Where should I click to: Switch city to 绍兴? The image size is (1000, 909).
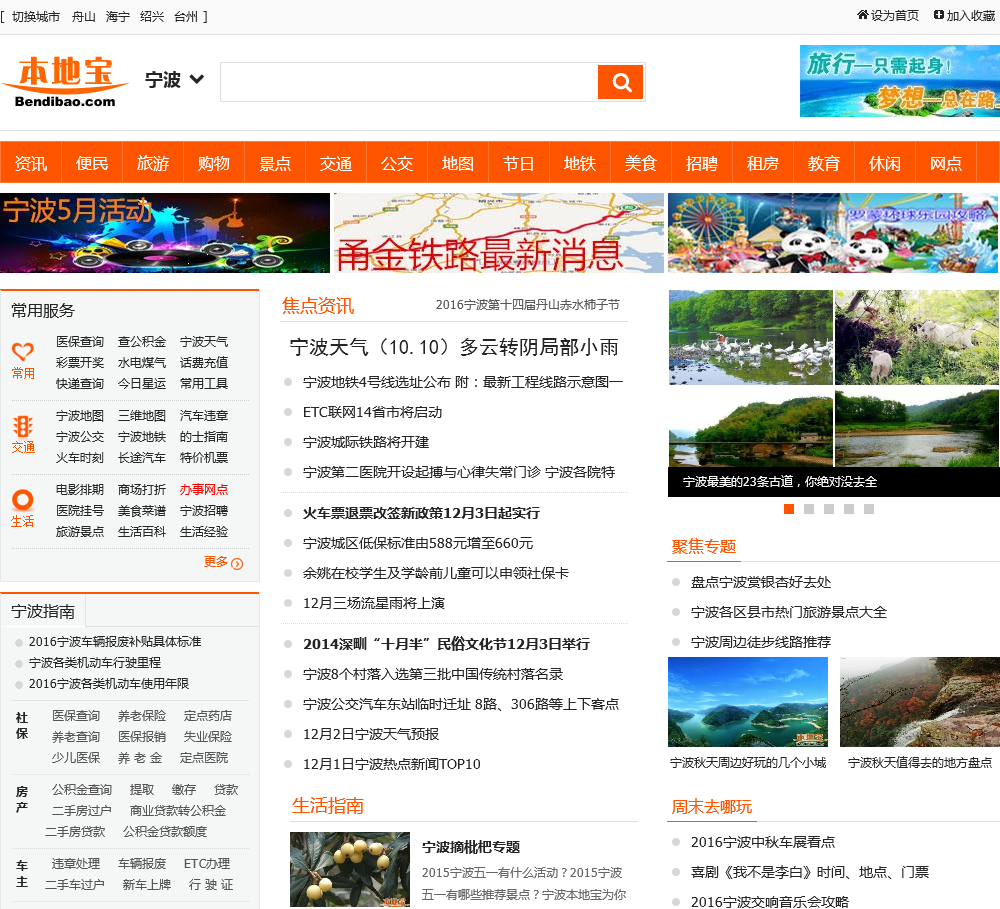[x=152, y=17]
